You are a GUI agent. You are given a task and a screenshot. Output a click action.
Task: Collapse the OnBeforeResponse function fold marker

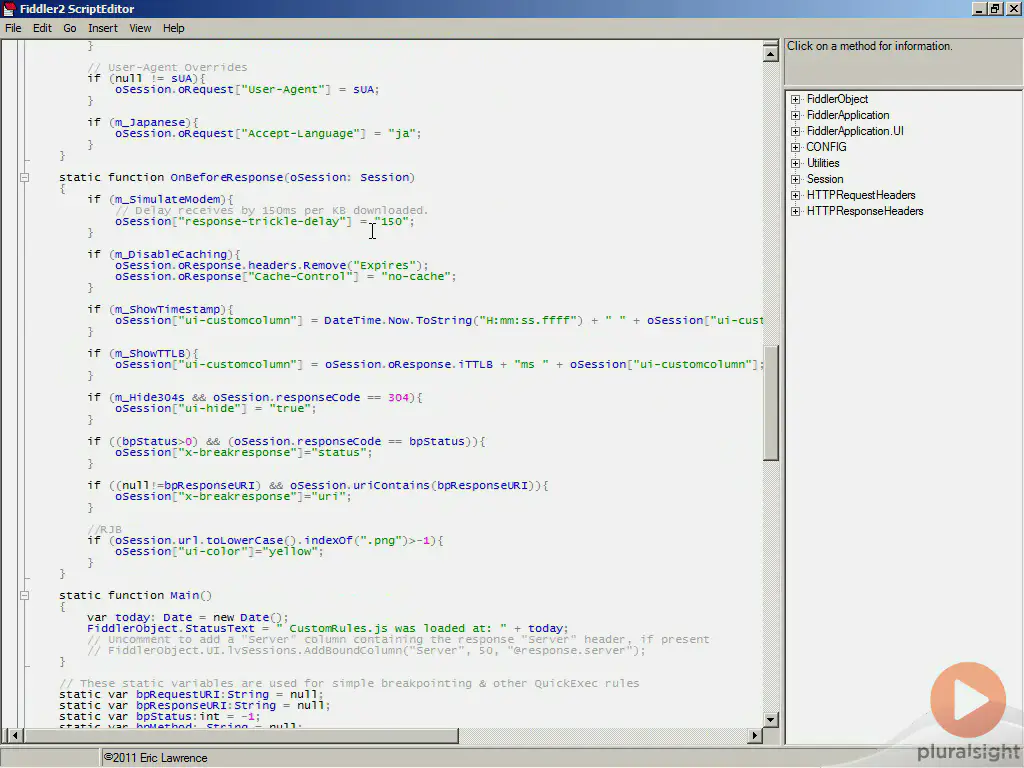[x=24, y=177]
